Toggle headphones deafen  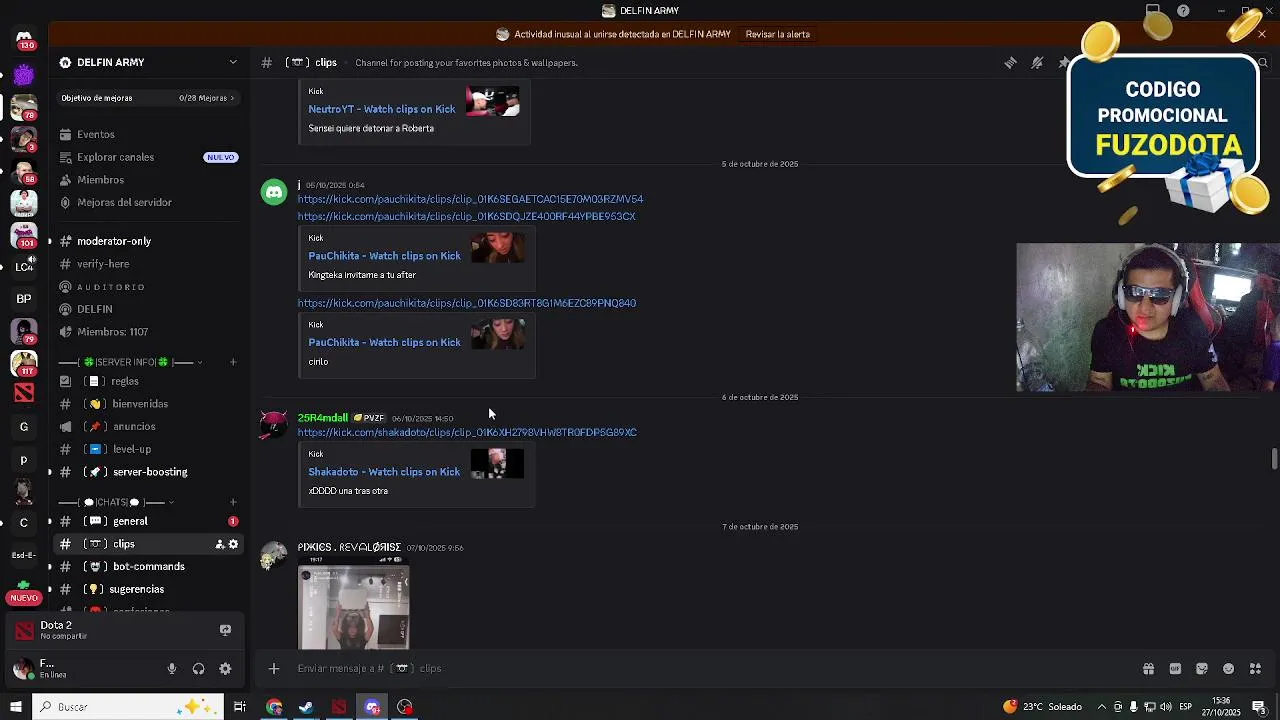[x=198, y=669]
